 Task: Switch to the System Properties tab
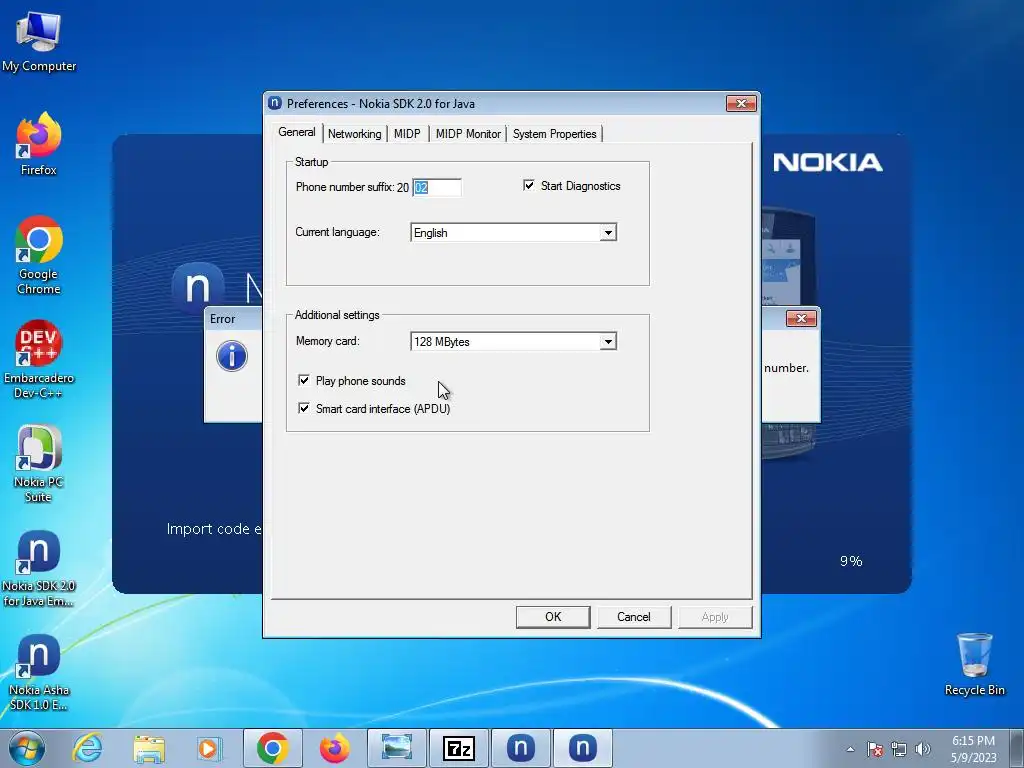click(554, 134)
